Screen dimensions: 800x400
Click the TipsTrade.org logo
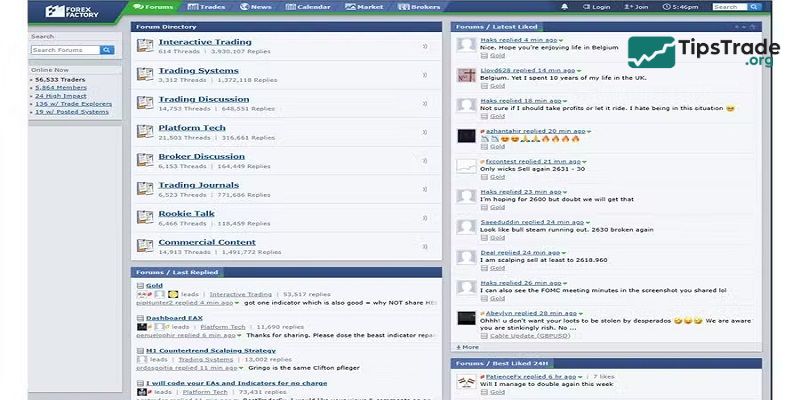tap(703, 52)
